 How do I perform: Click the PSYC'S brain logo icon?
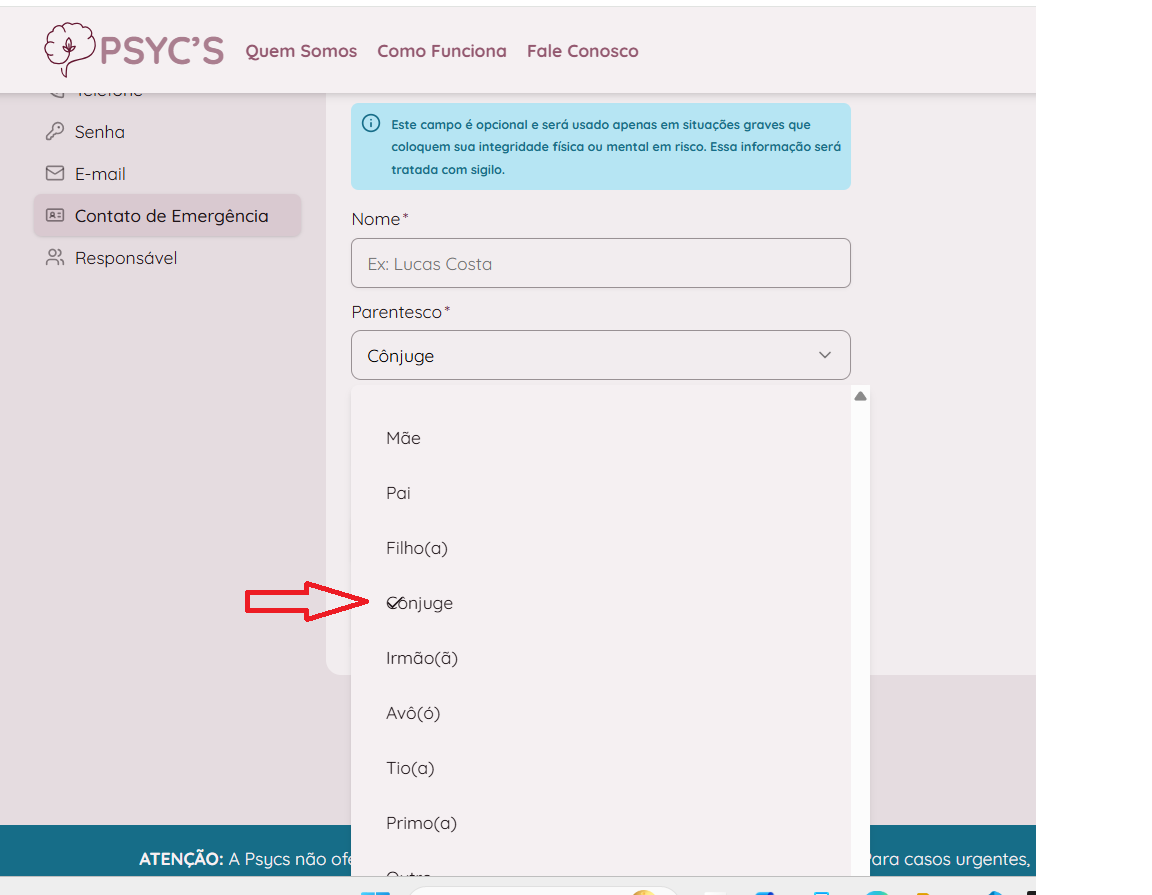point(70,48)
